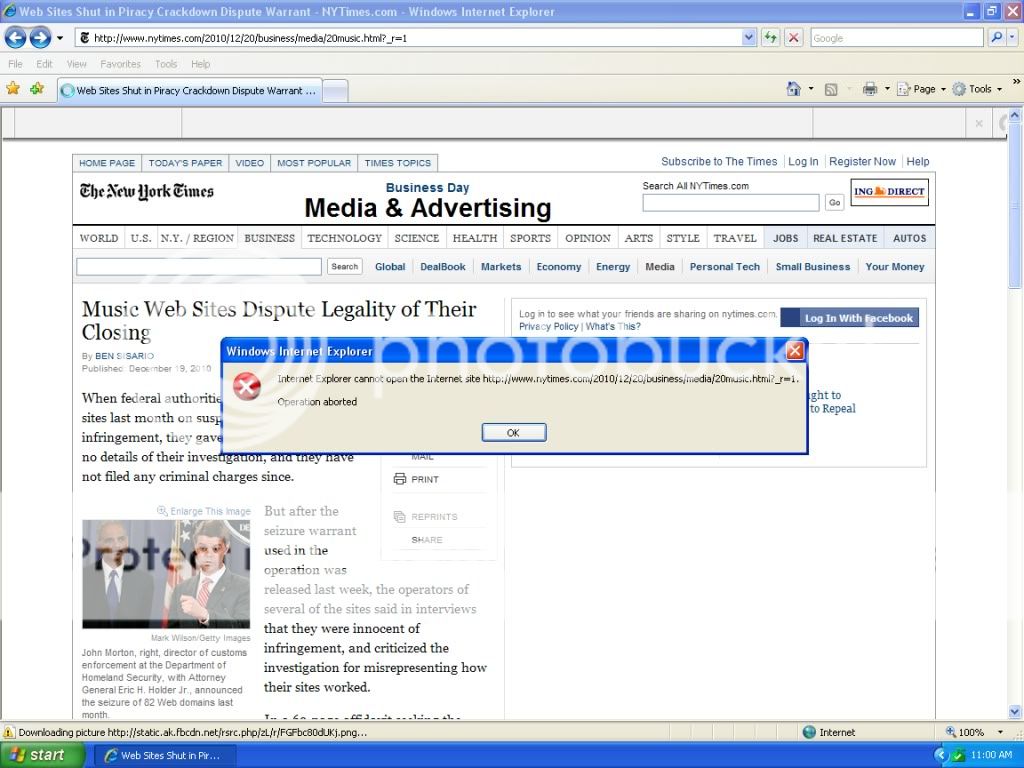Click the browser Back arrow button
Viewport: 1024px width, 768px height.
click(16, 38)
